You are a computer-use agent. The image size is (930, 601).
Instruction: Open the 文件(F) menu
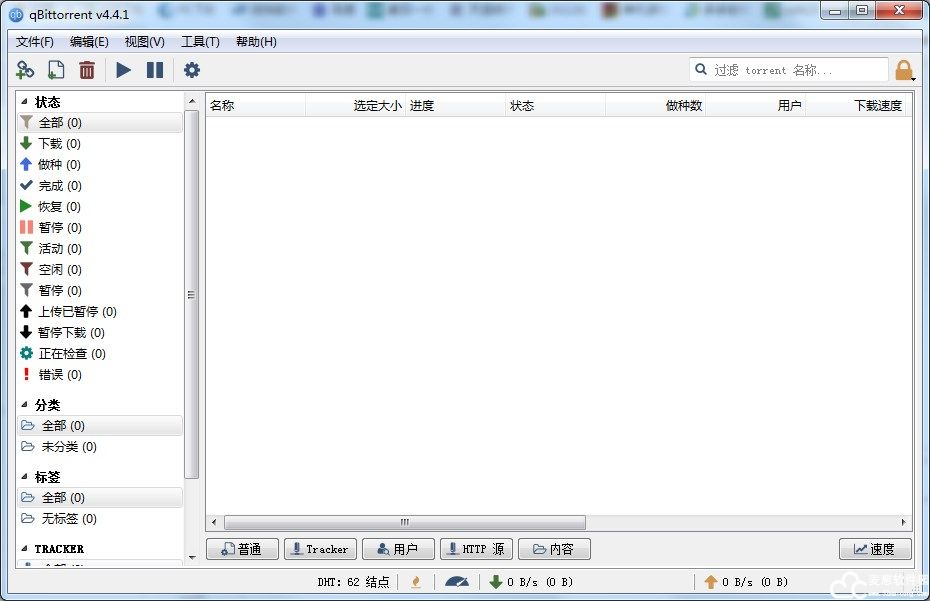(x=34, y=42)
